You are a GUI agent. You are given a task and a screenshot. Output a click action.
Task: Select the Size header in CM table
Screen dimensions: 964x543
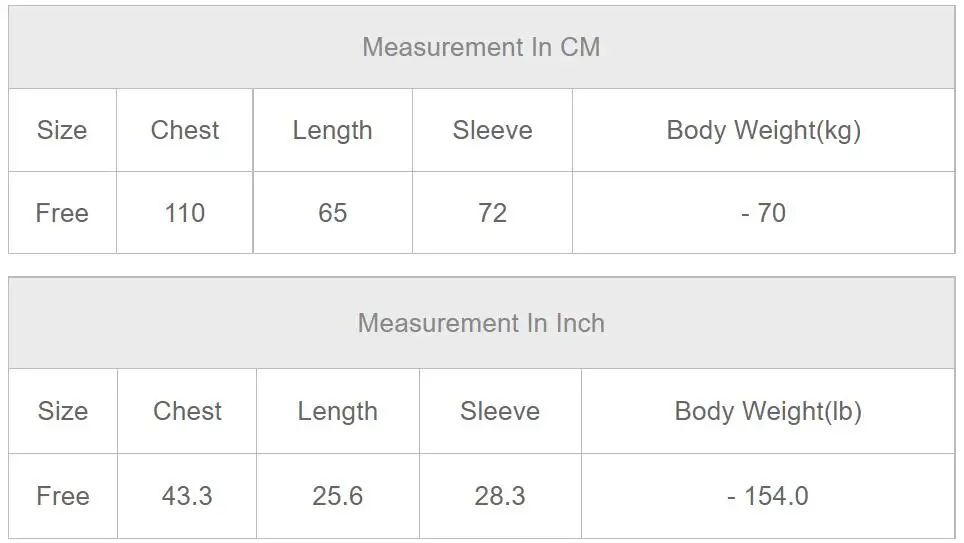coord(62,130)
